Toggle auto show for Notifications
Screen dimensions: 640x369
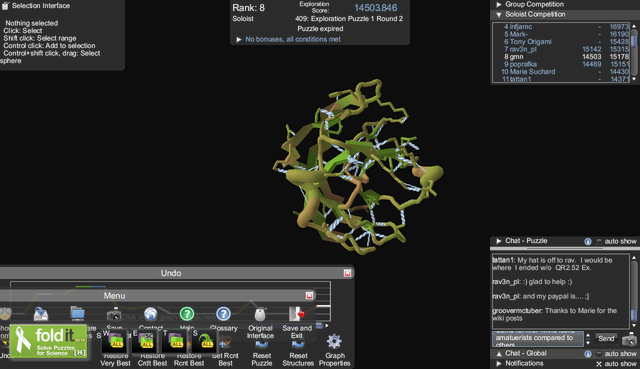[599, 364]
